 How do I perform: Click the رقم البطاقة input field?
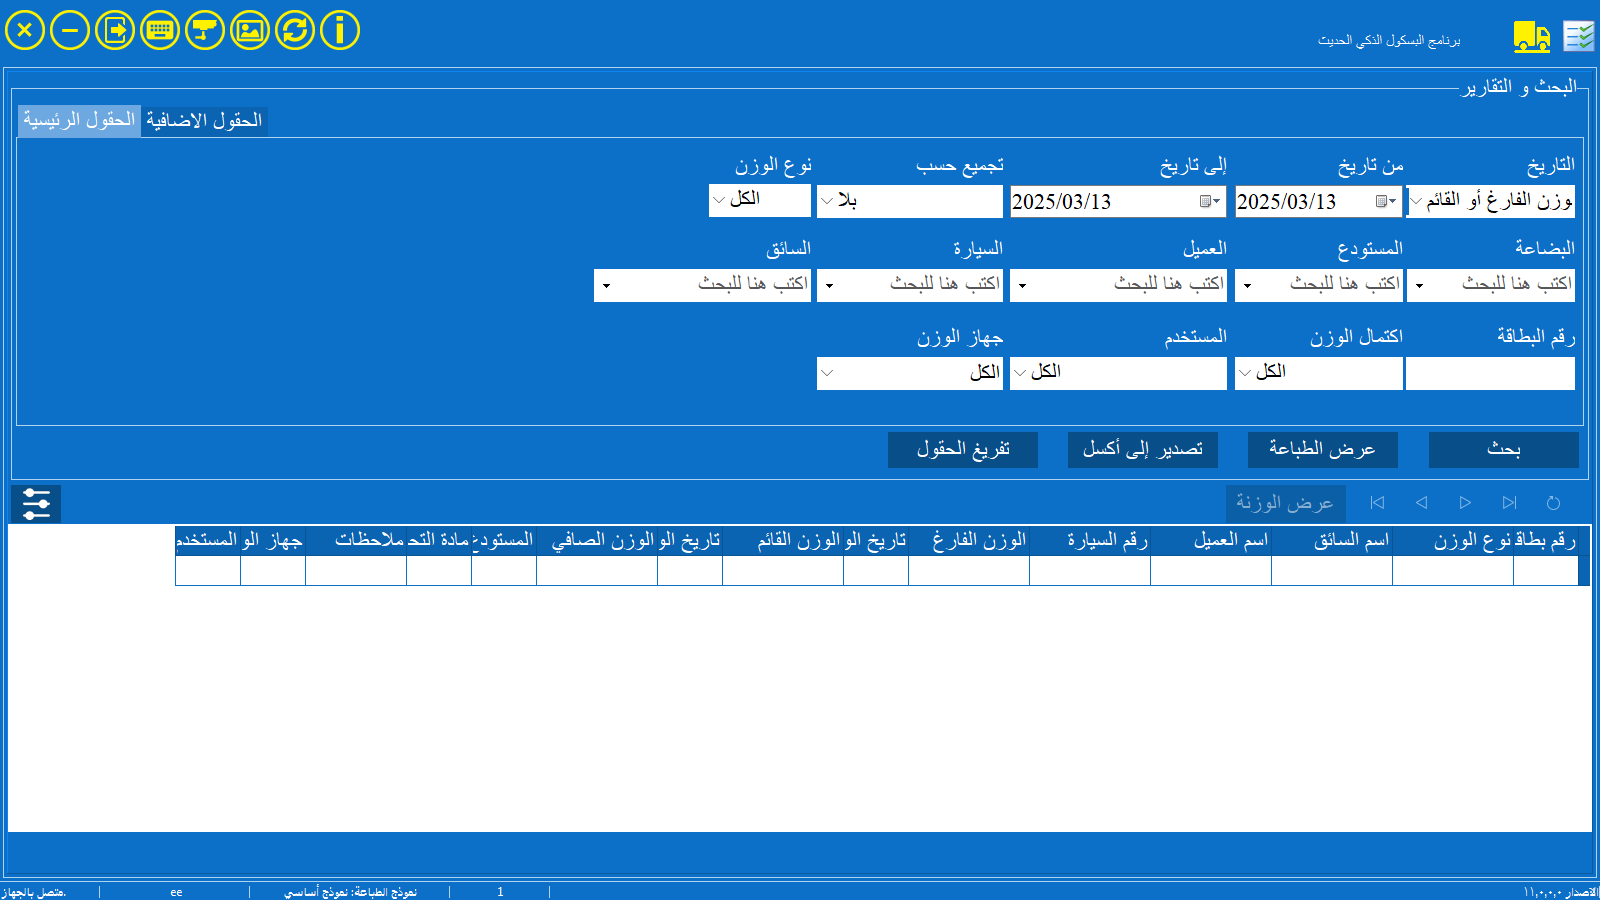tap(1490, 373)
